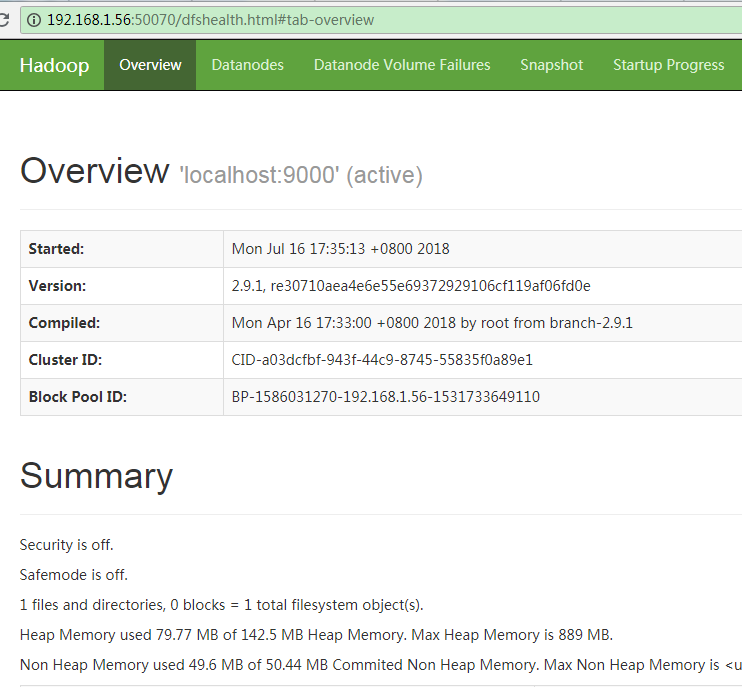
Task: Click the 'localhost:9000' (active) subtitle
Action: point(300,176)
